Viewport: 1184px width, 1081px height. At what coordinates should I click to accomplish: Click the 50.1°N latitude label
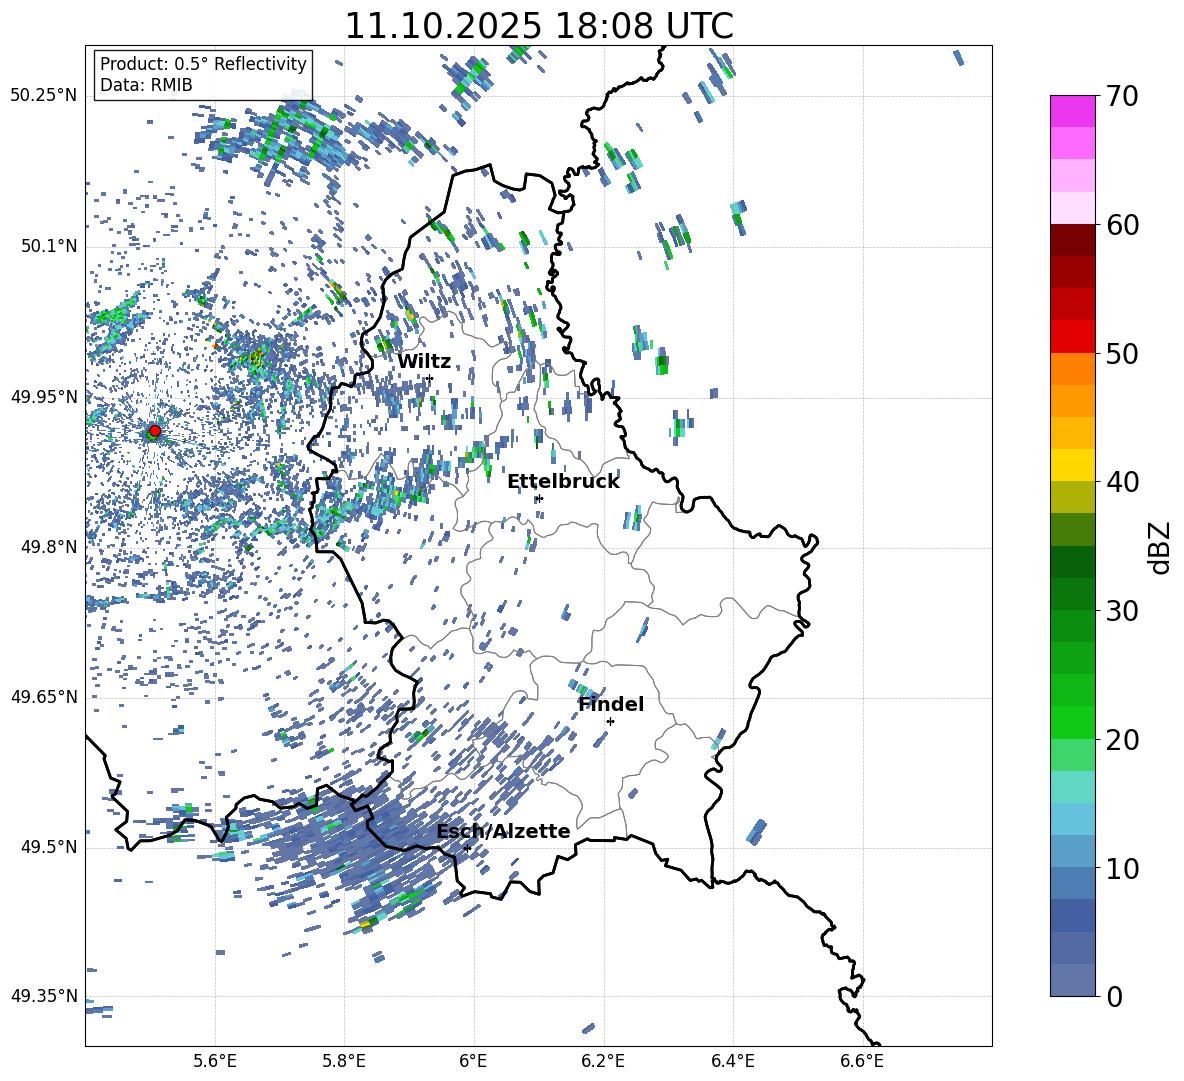tap(48, 247)
